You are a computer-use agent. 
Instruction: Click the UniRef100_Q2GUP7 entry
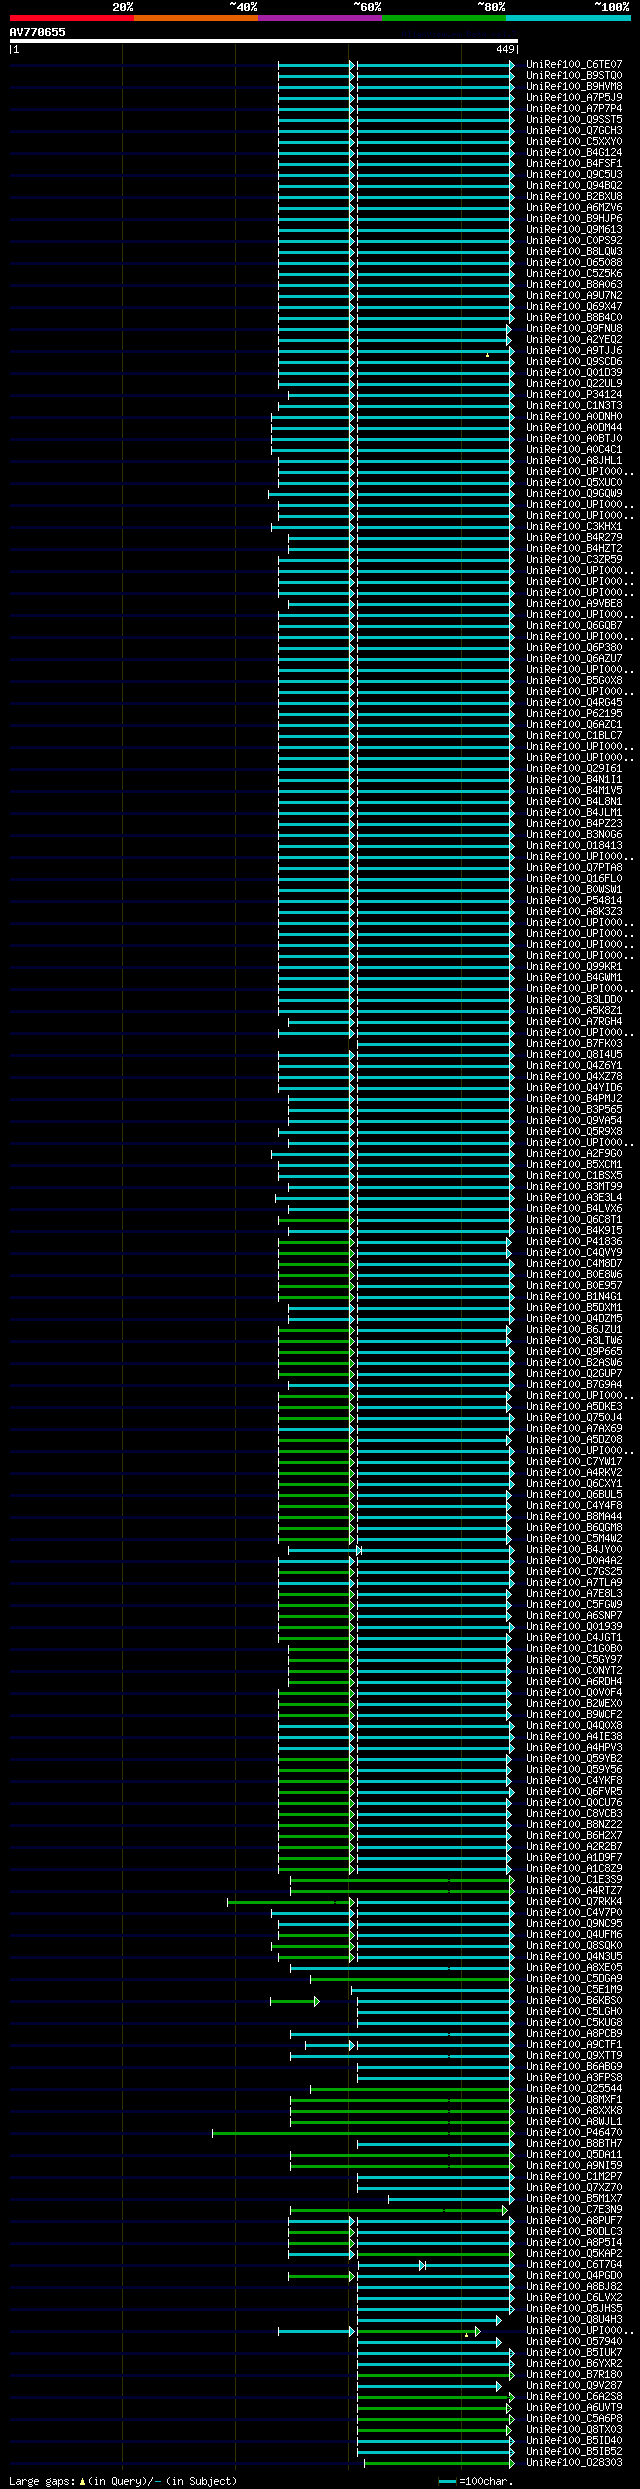(574, 1374)
